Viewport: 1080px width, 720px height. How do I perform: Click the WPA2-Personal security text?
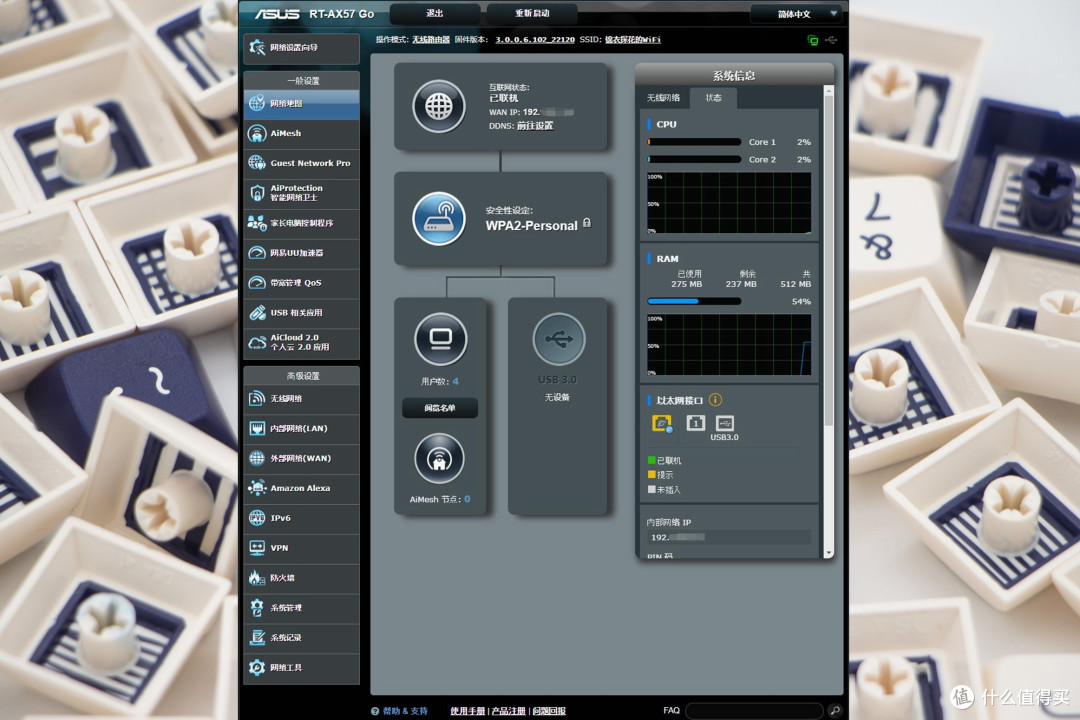(531, 226)
